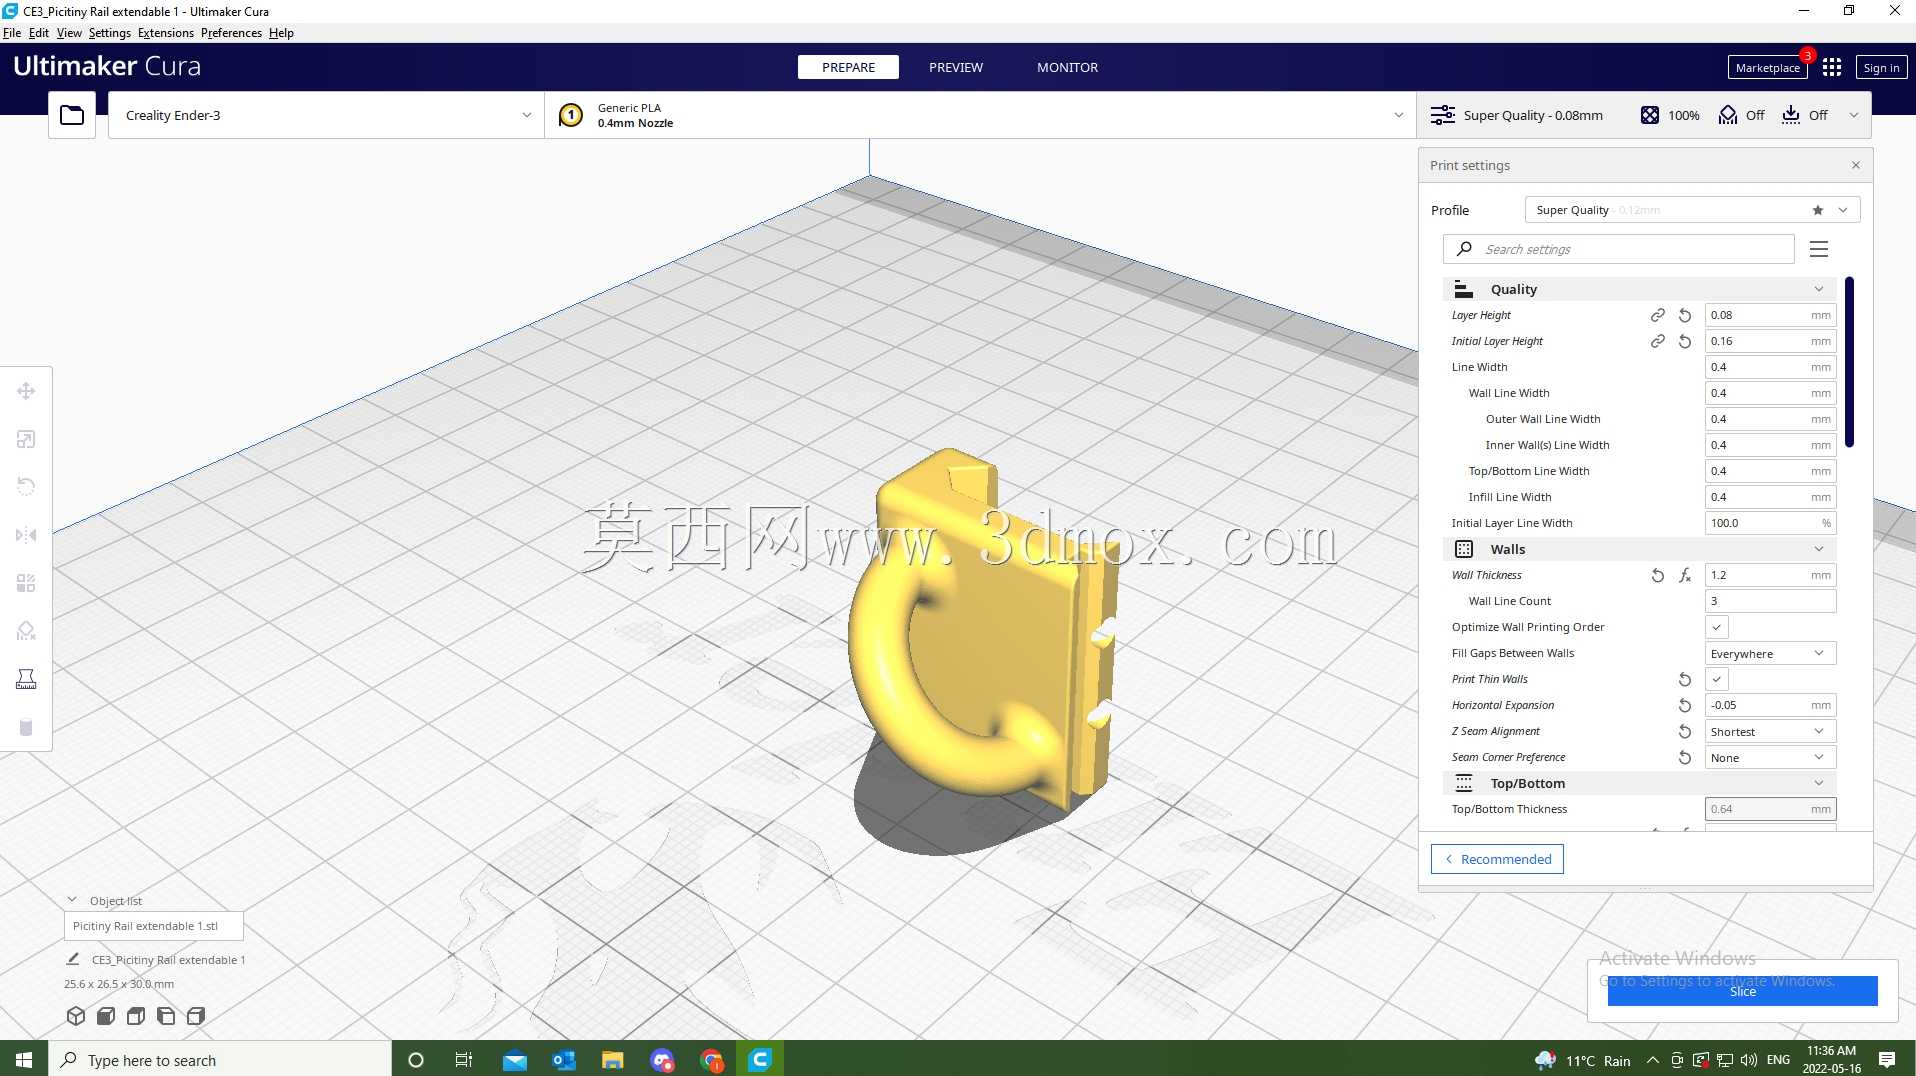Switch to left side view cube icon
The height and width of the screenshot is (1076, 1916).
click(x=166, y=1016)
